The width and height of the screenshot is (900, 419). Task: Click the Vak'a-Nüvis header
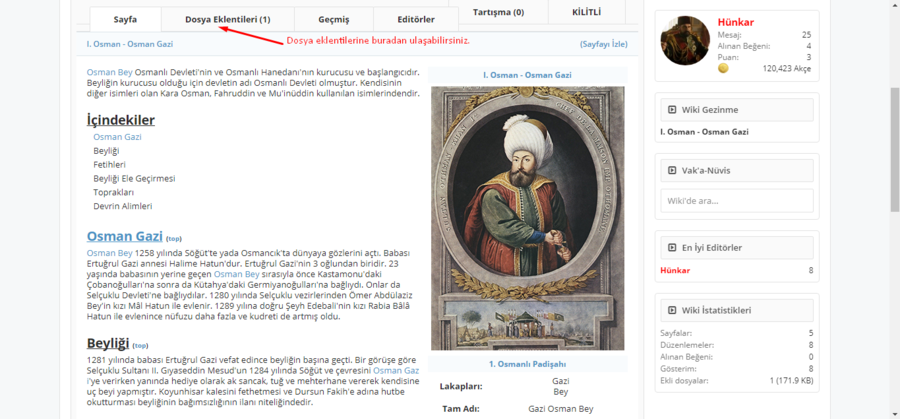737,170
